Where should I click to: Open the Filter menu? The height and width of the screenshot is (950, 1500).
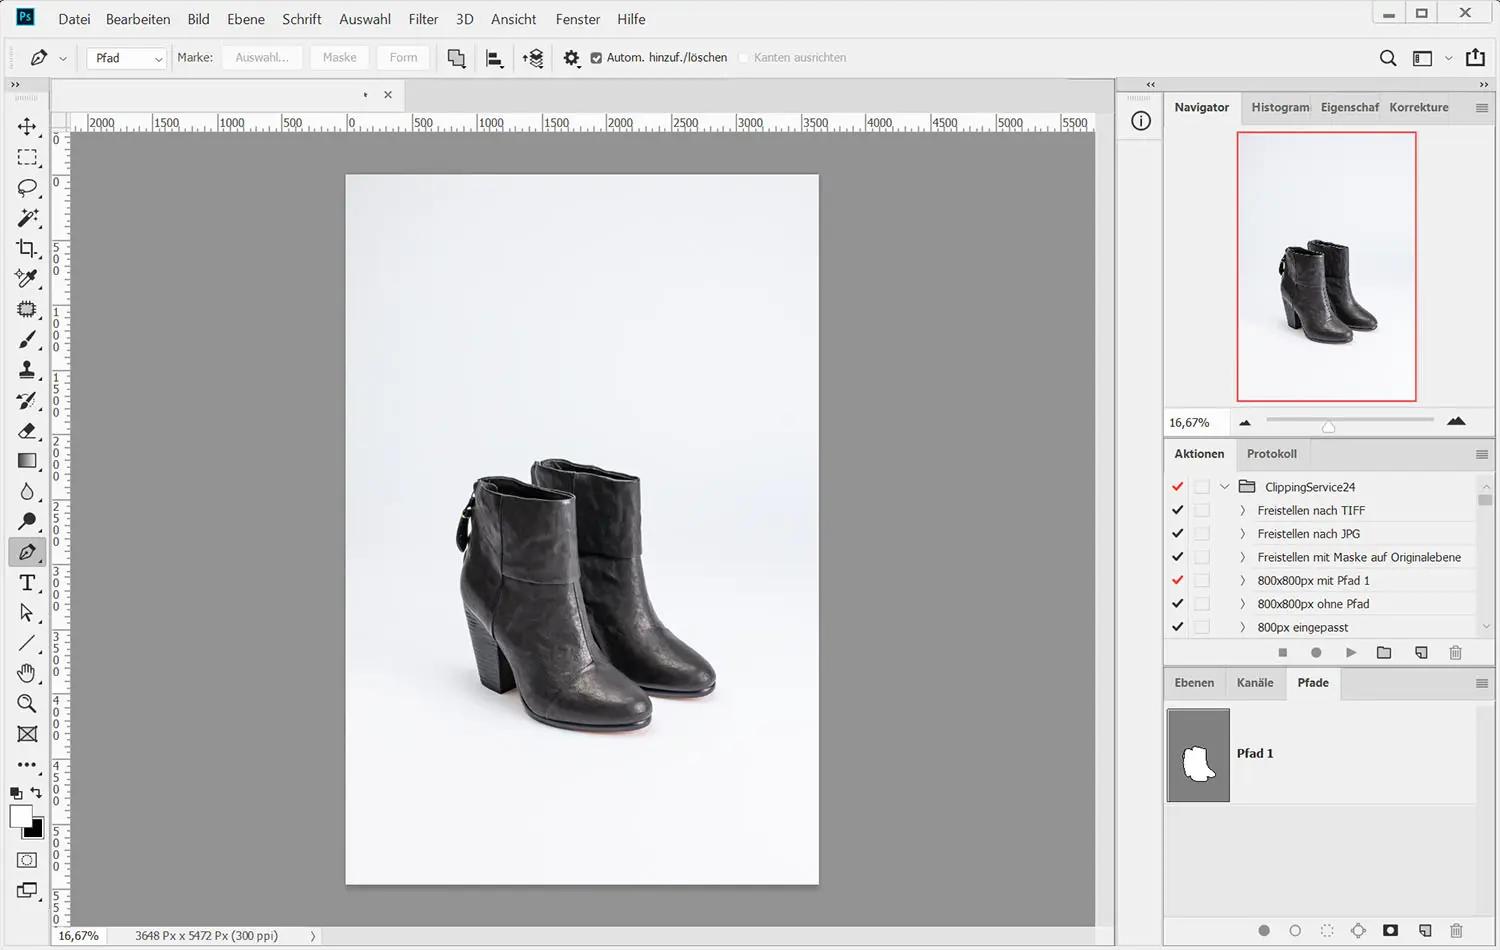coord(423,19)
